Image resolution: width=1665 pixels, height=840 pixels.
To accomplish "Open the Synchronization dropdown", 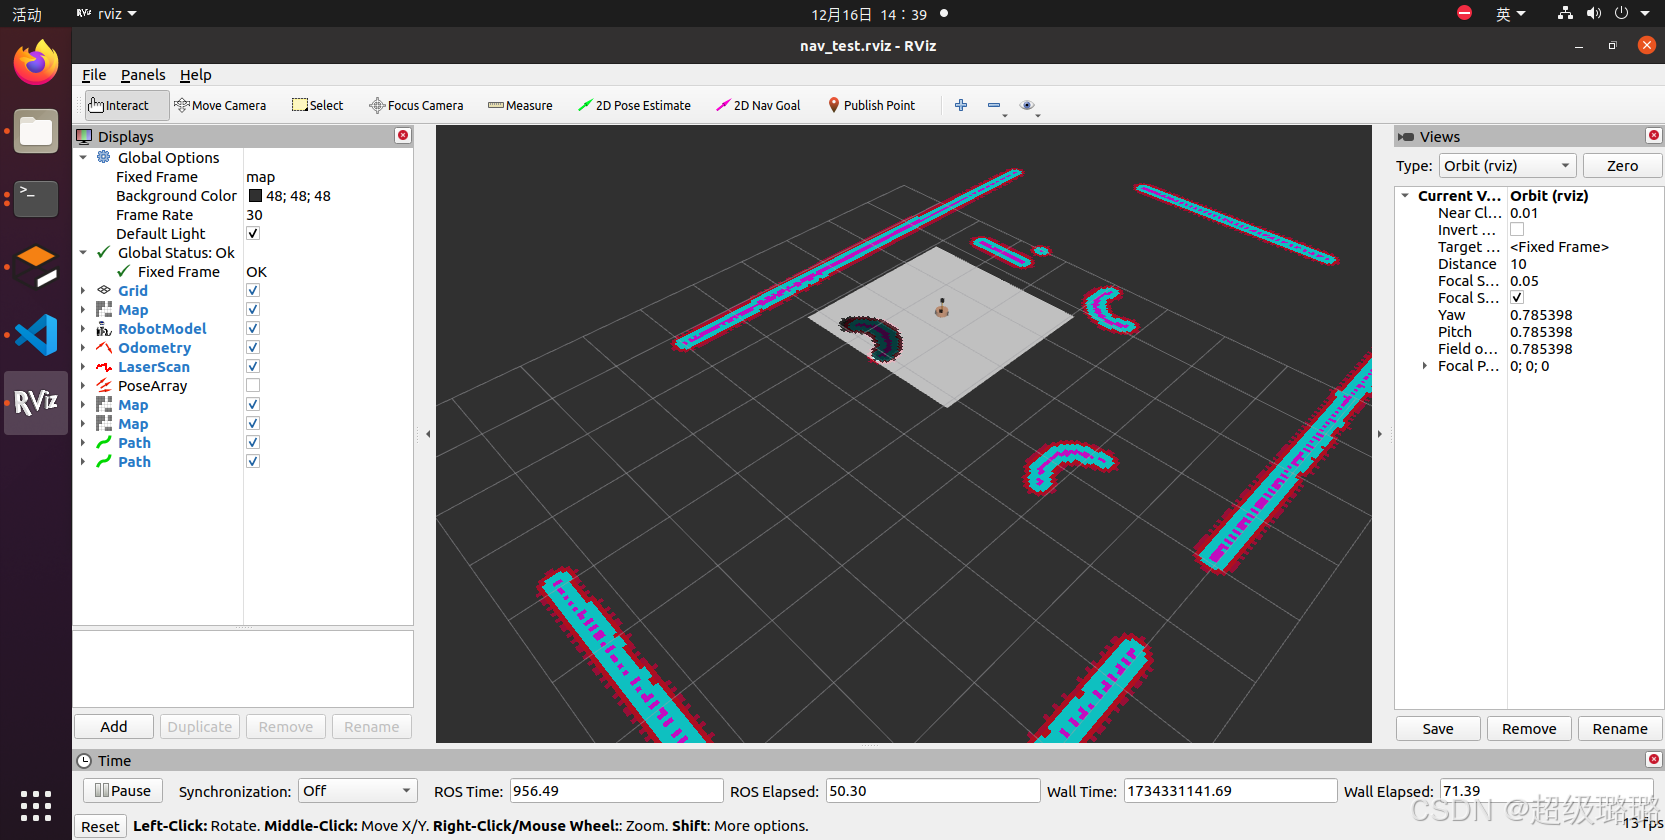I will 357,791.
